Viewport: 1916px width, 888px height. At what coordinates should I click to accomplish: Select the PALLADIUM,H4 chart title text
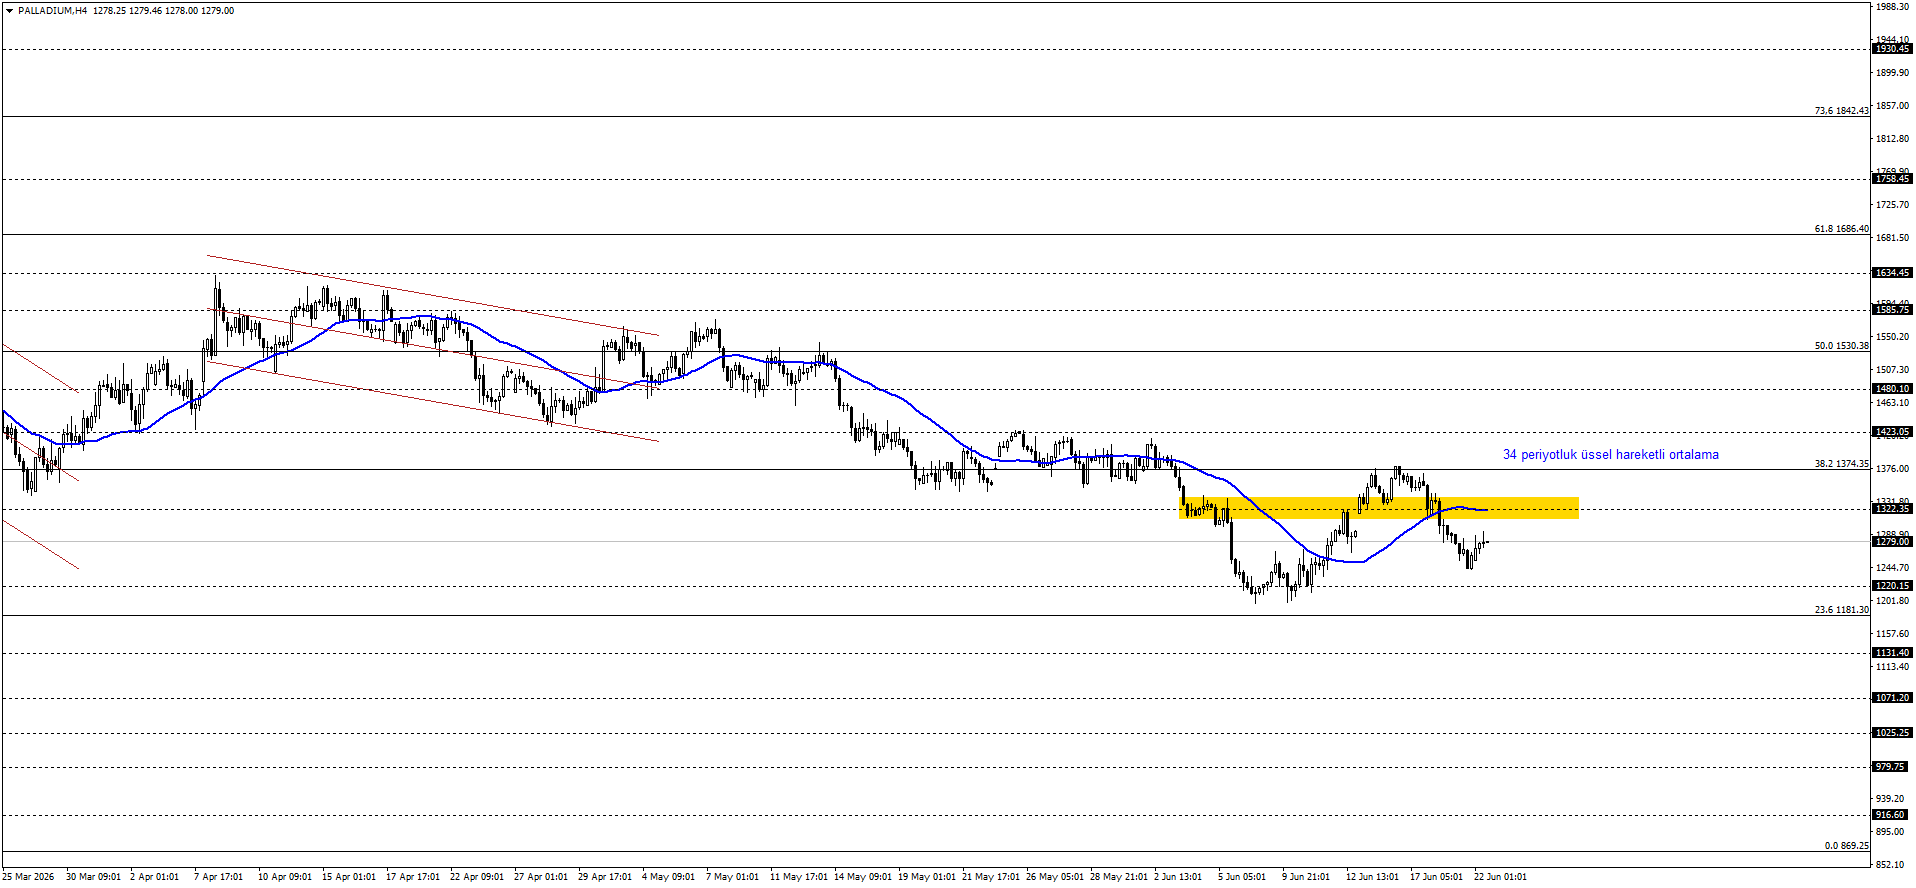[52, 11]
